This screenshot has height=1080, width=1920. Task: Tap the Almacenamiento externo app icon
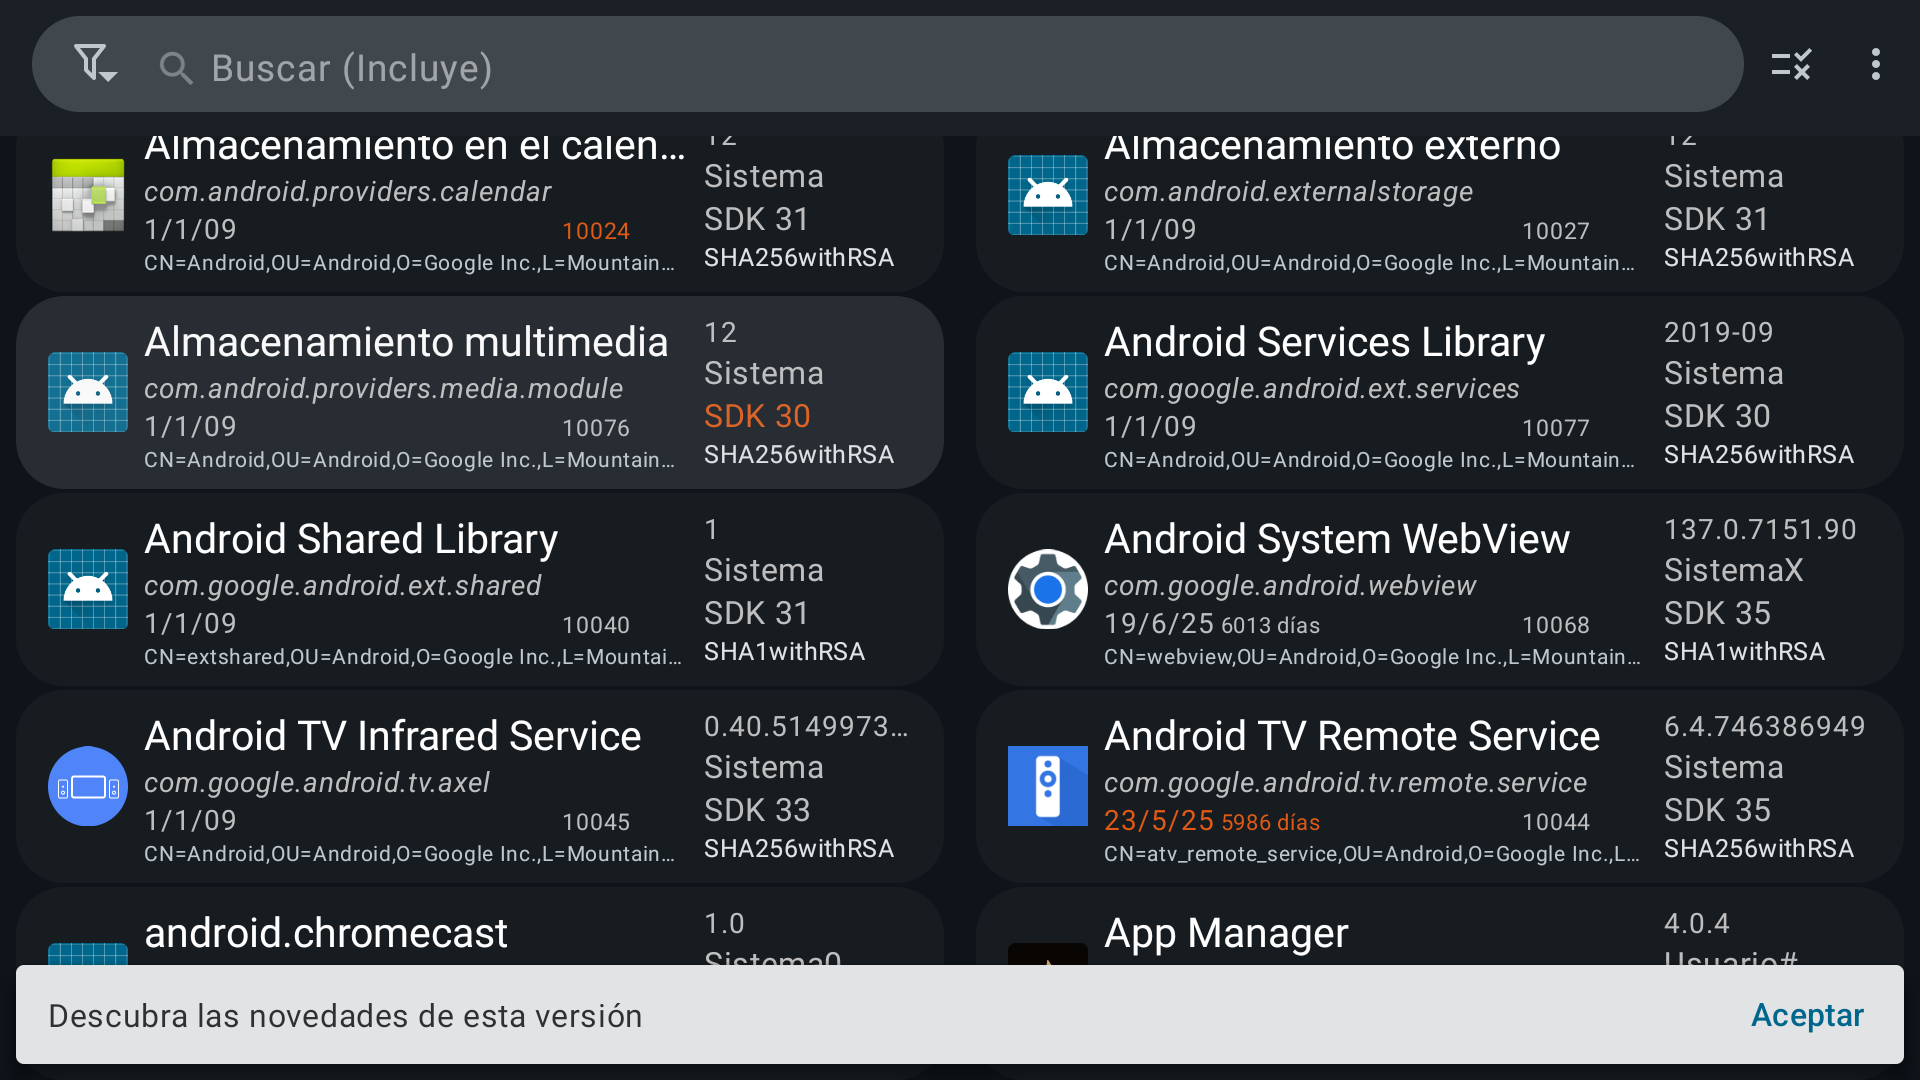coord(1048,195)
